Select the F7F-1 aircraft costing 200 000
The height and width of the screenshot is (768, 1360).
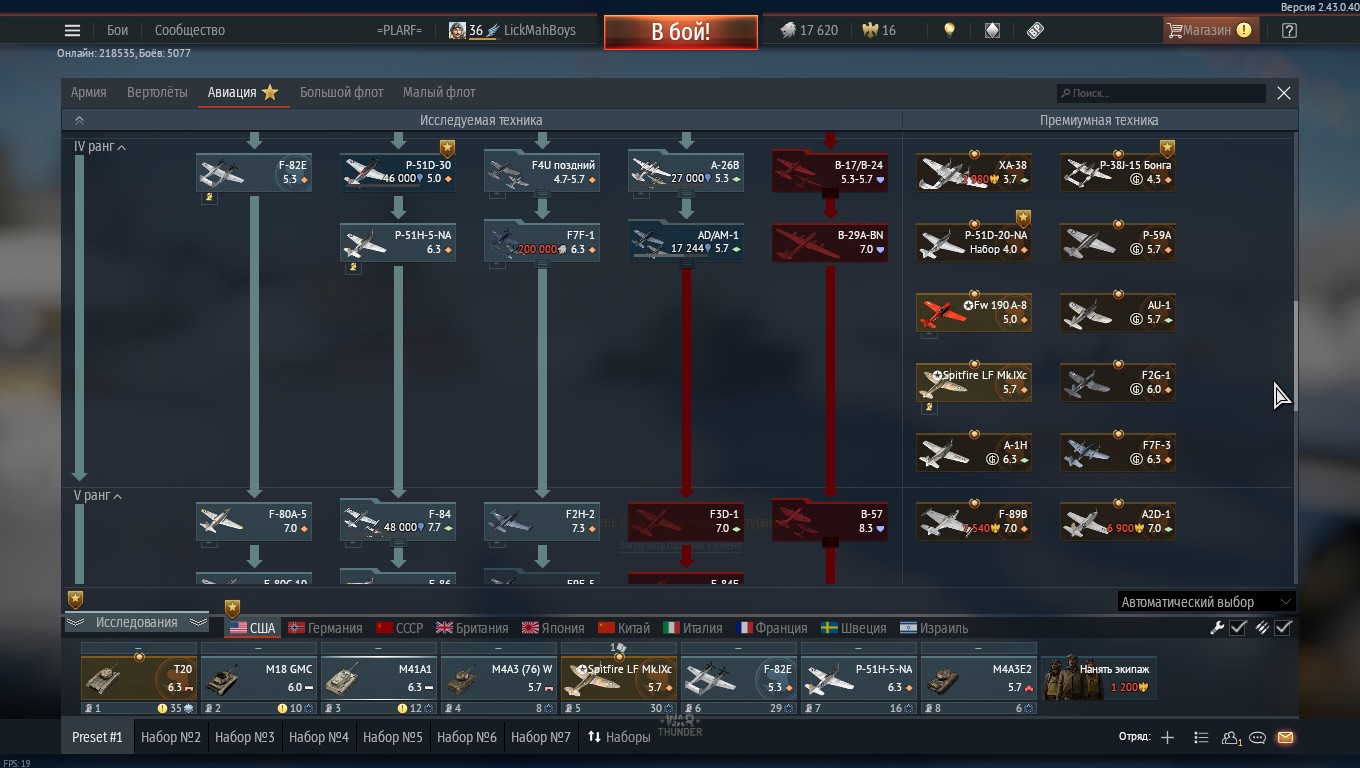click(x=542, y=242)
